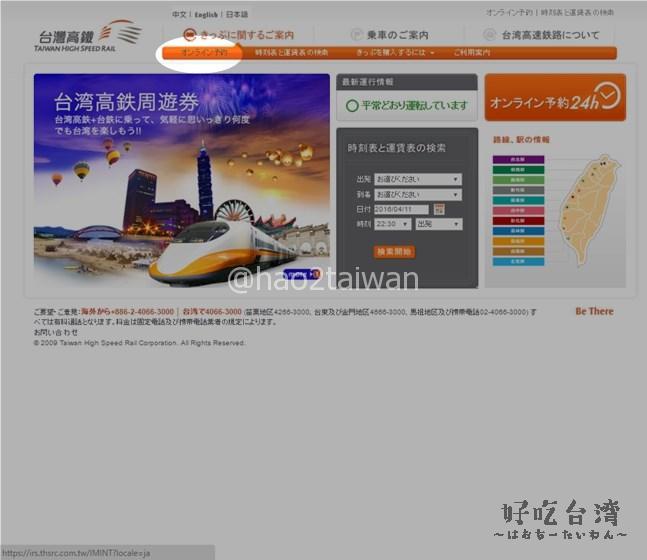
Task: Open the 22:30 time dropdown
Action: click(x=392, y=224)
